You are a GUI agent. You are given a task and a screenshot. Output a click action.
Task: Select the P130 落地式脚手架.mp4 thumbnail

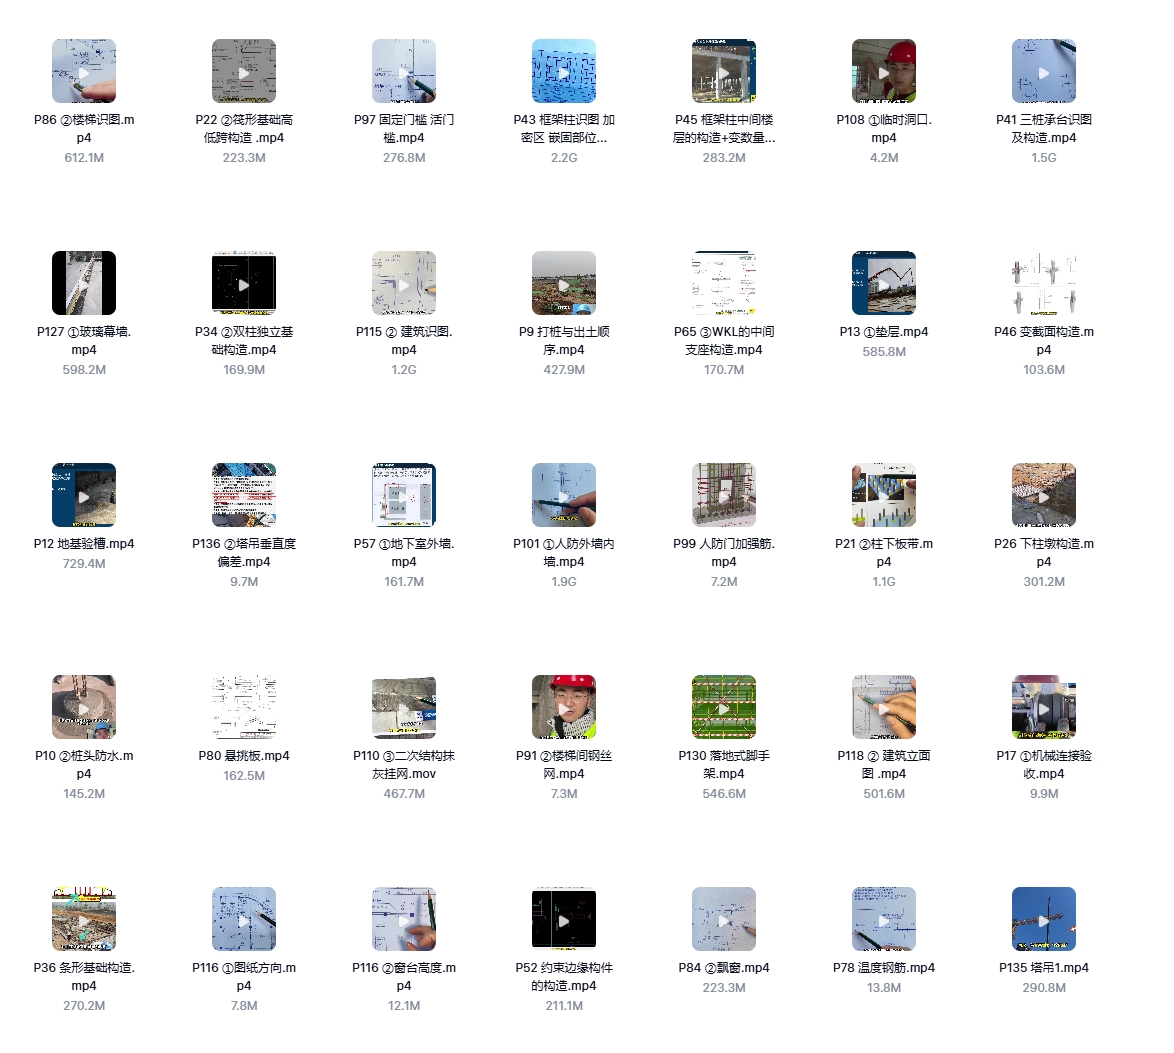724,708
